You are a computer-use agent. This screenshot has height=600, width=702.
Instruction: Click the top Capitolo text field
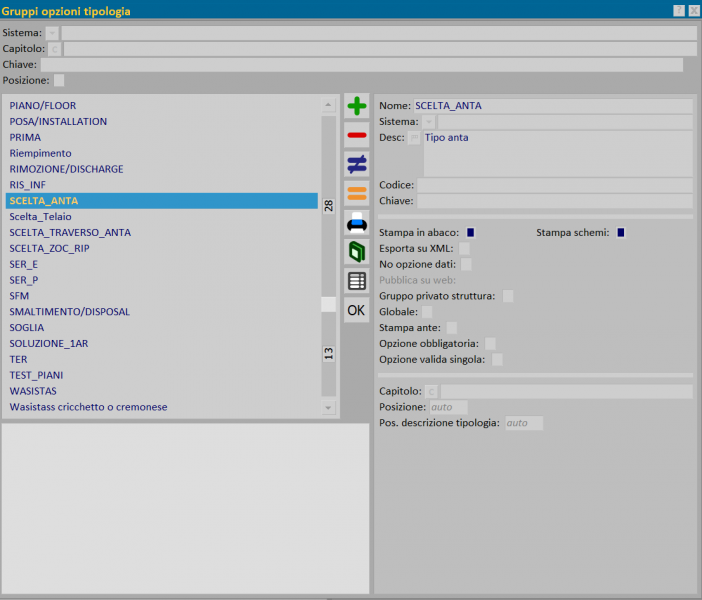(x=380, y=49)
